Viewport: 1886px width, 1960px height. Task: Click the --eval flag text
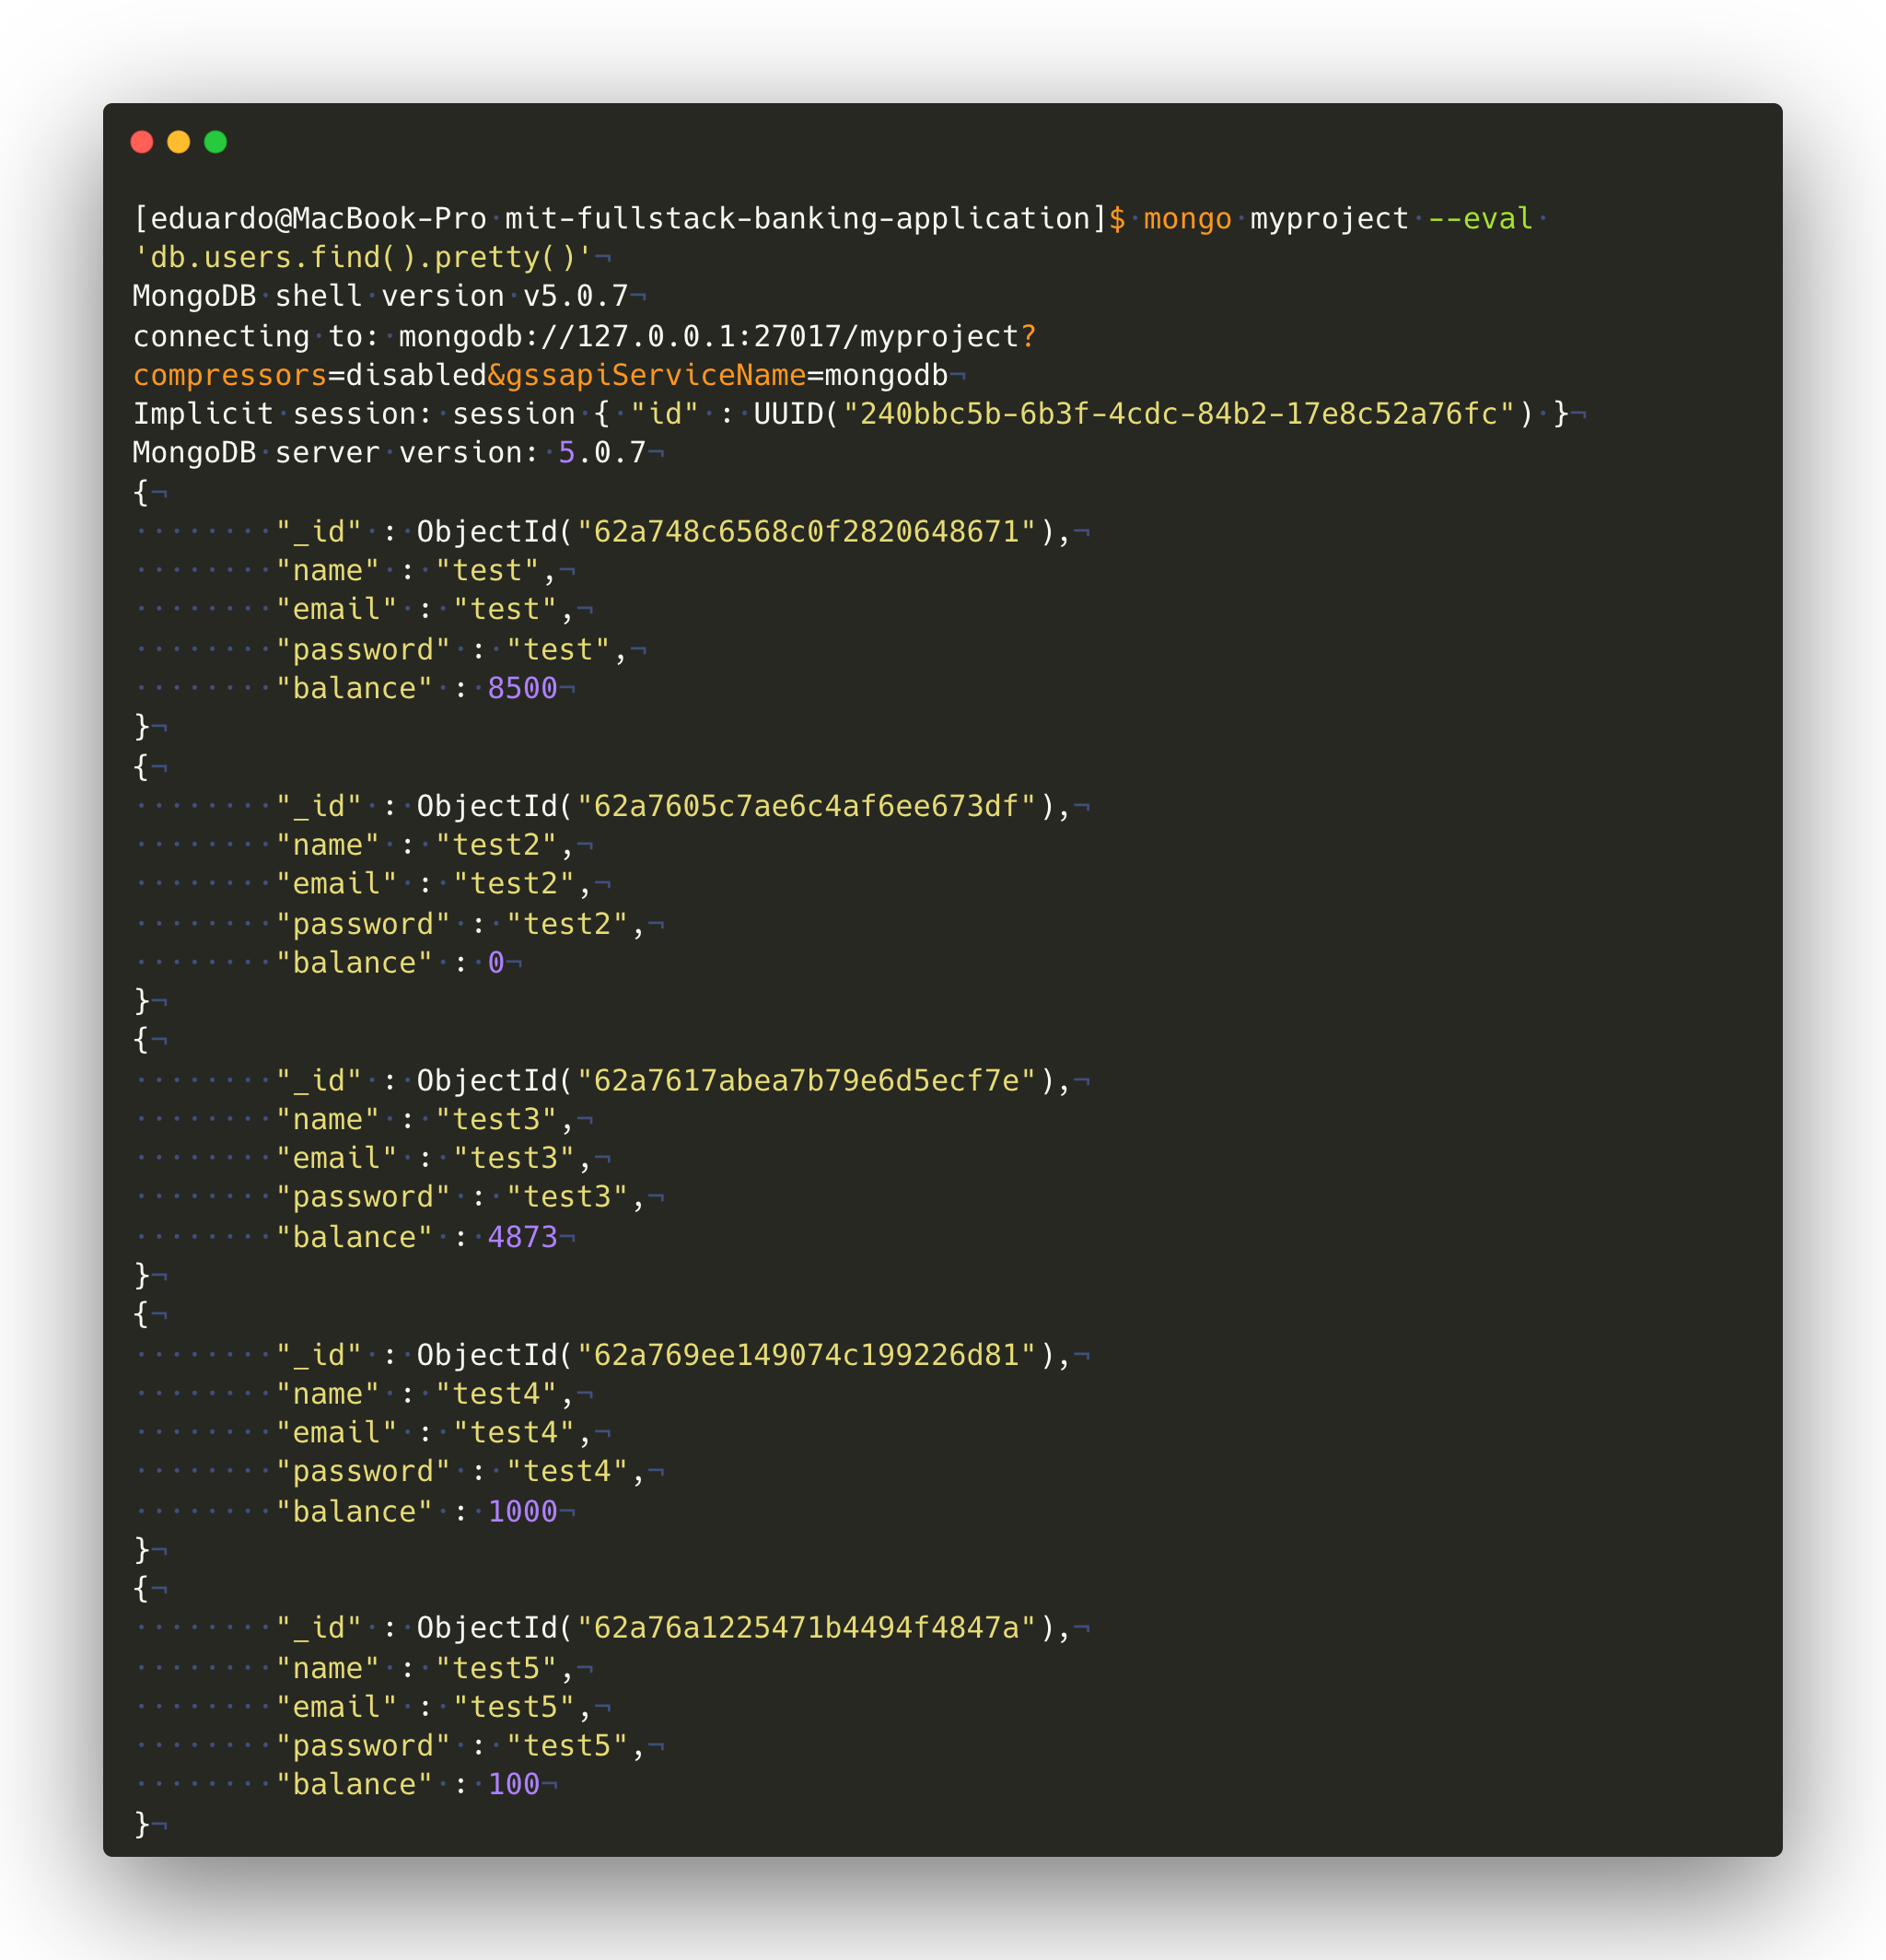point(1479,219)
